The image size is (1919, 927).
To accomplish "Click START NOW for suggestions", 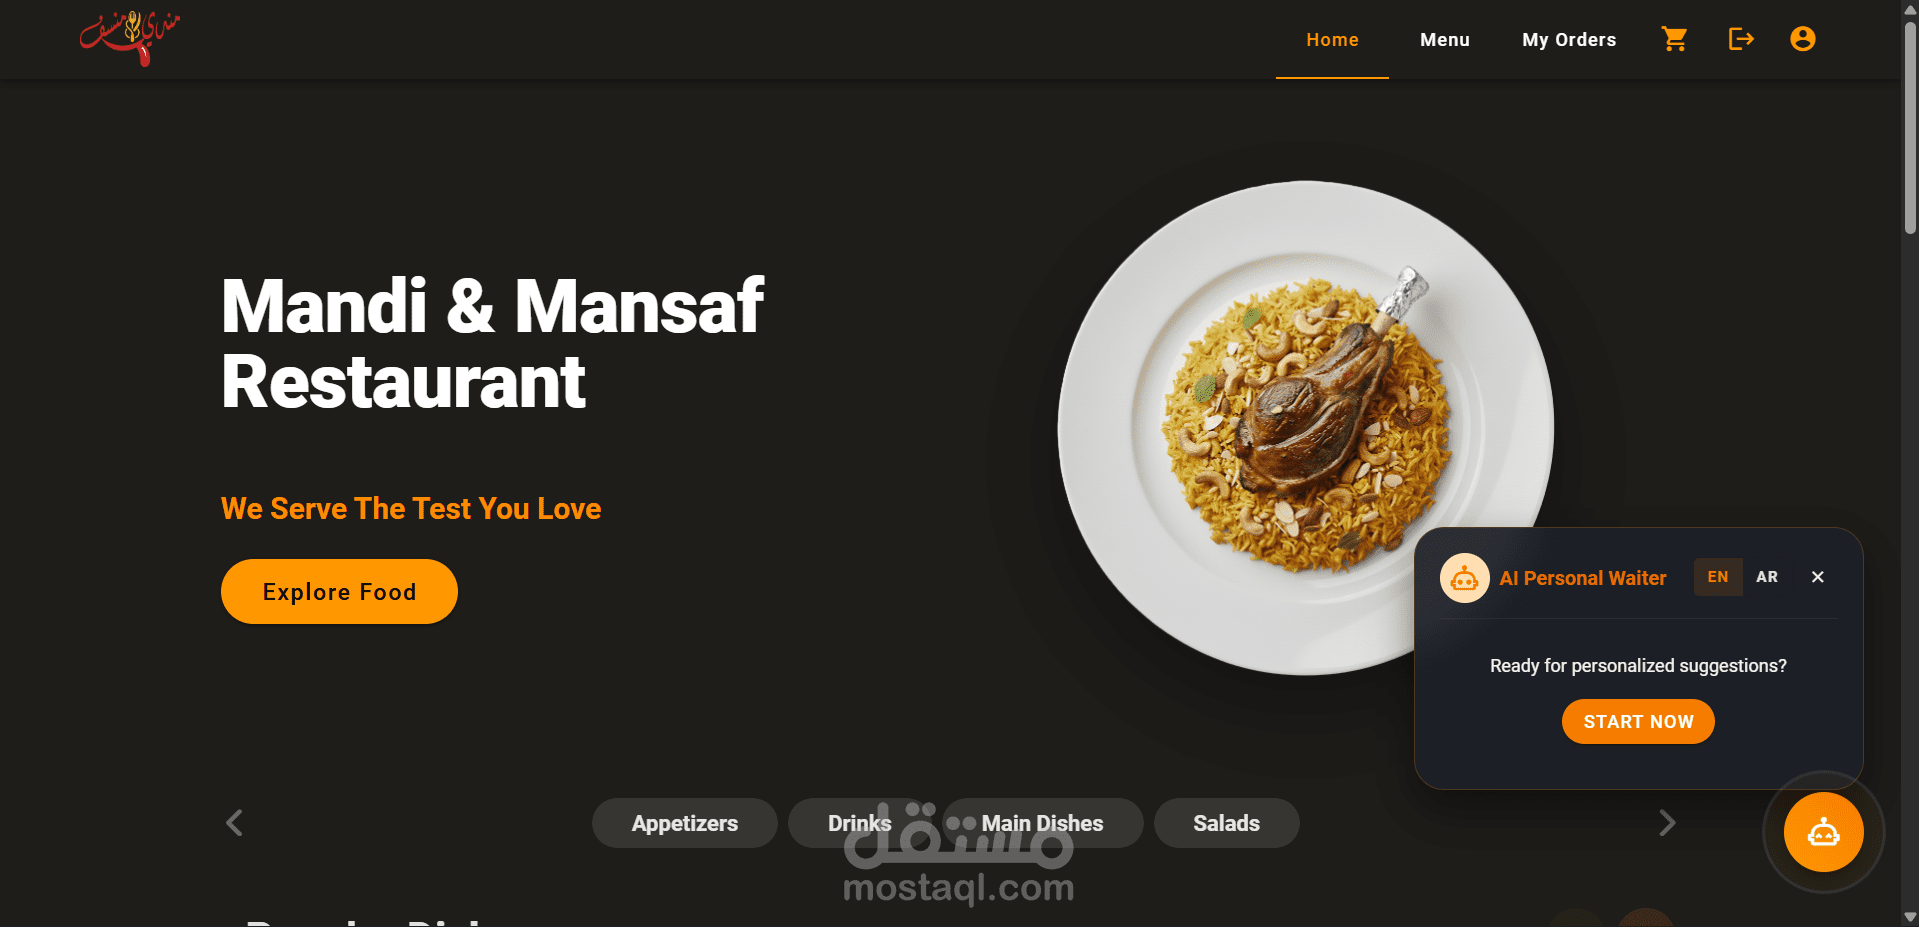I will (x=1638, y=721).
